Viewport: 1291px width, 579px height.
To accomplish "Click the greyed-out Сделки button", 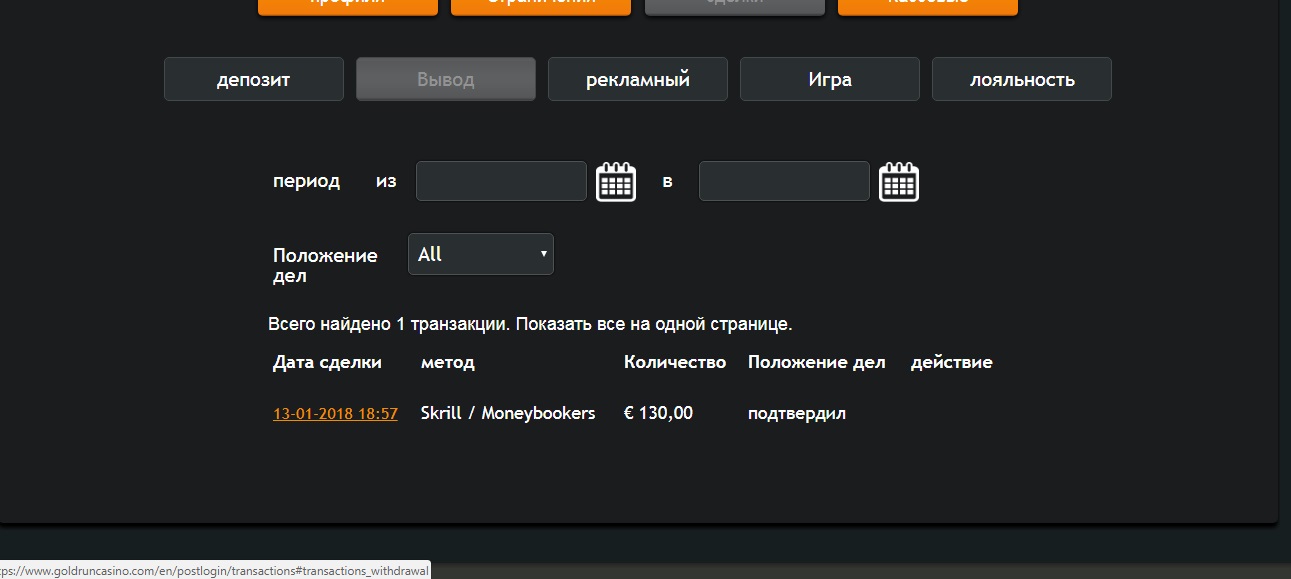I will (x=734, y=7).
